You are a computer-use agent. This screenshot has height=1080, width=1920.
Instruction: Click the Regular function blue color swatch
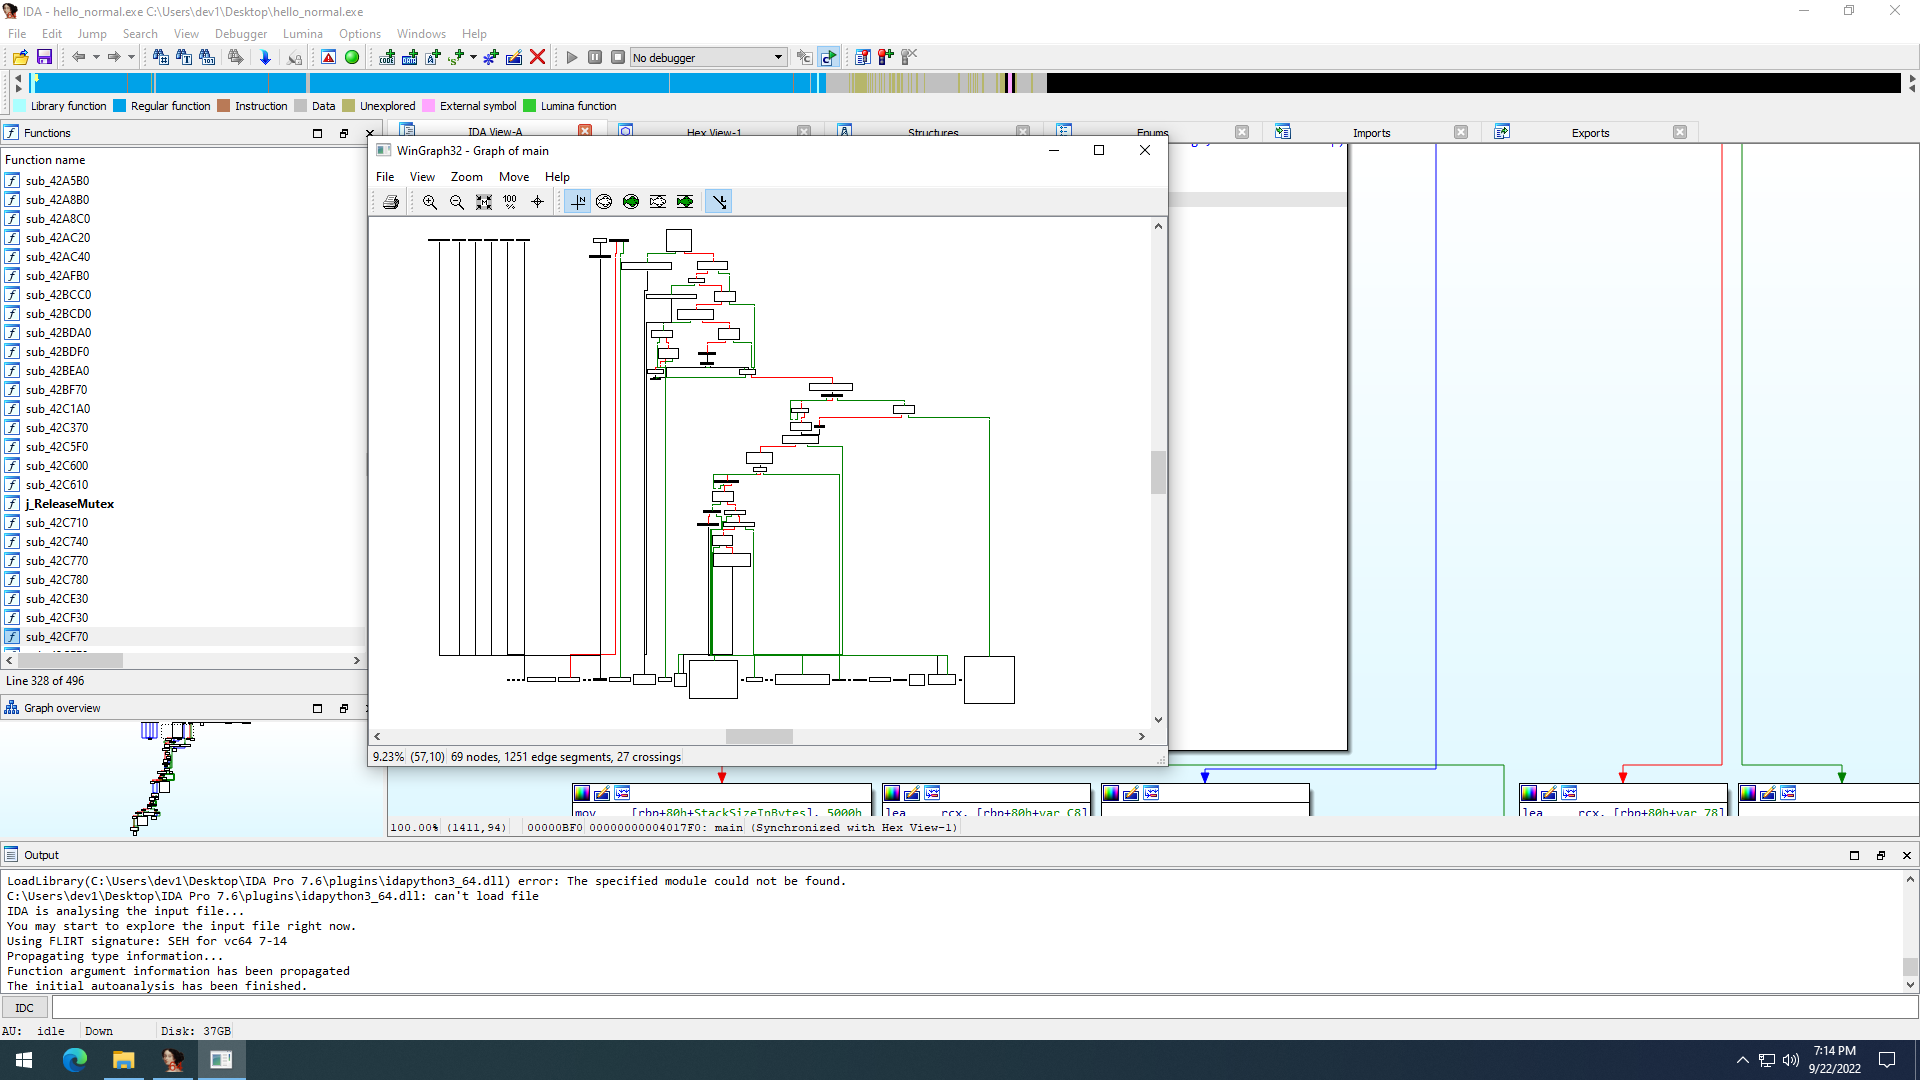click(x=120, y=106)
